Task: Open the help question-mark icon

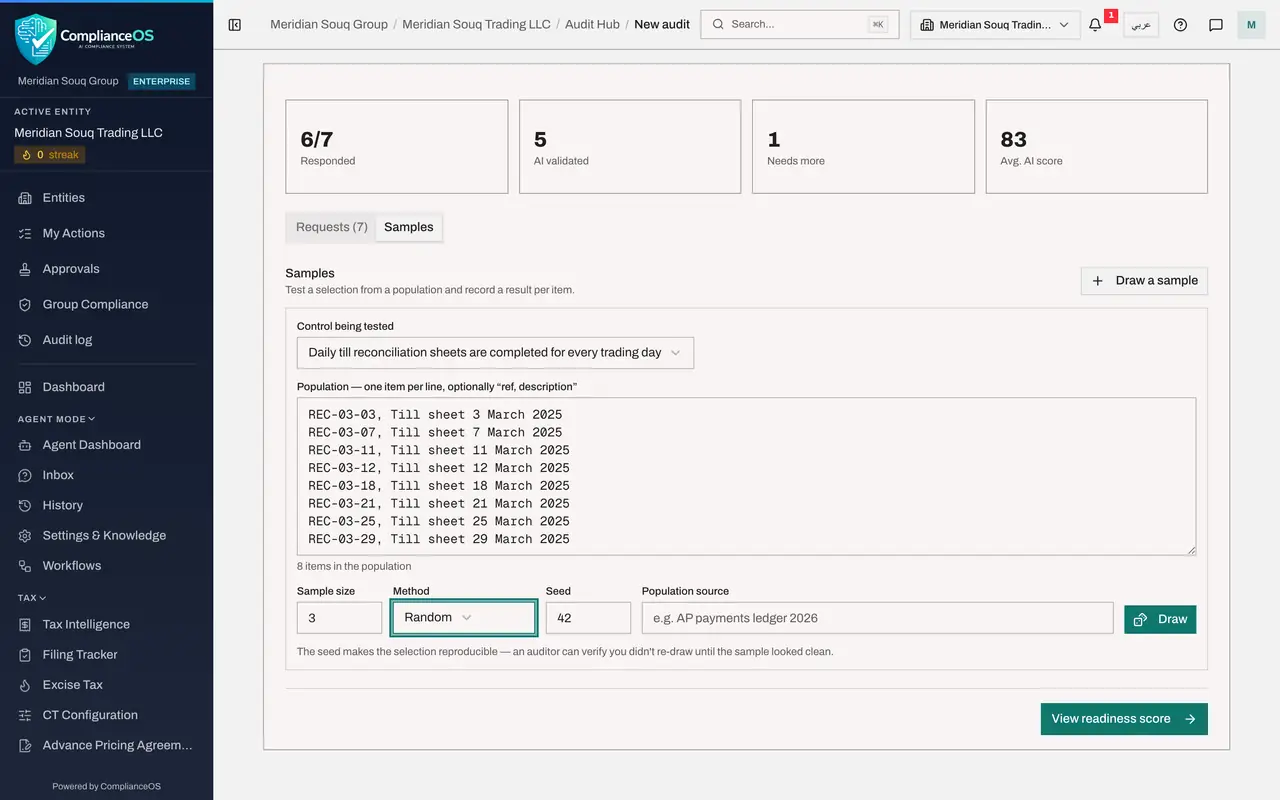Action: point(1180,25)
